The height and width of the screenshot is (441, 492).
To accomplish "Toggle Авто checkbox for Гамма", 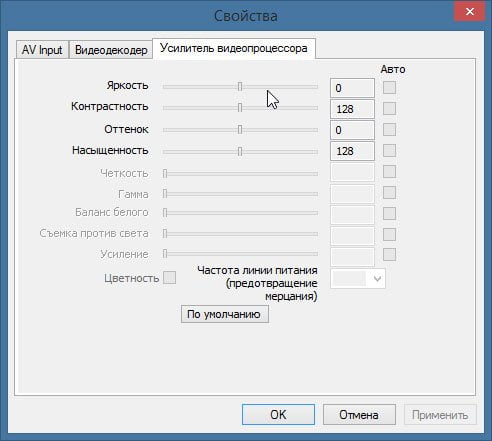I will click(x=389, y=193).
